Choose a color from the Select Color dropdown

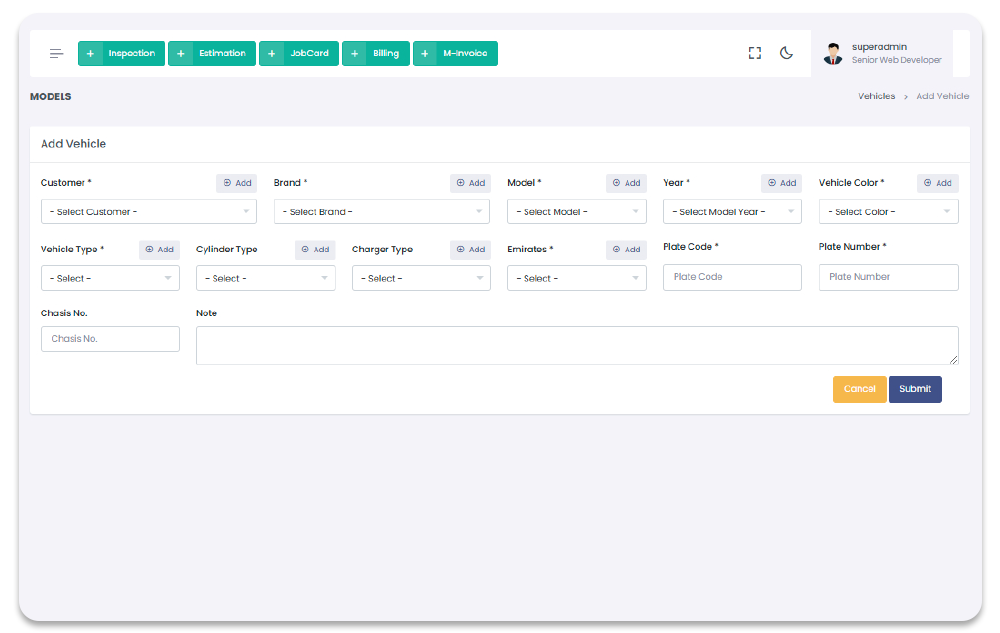tap(888, 212)
